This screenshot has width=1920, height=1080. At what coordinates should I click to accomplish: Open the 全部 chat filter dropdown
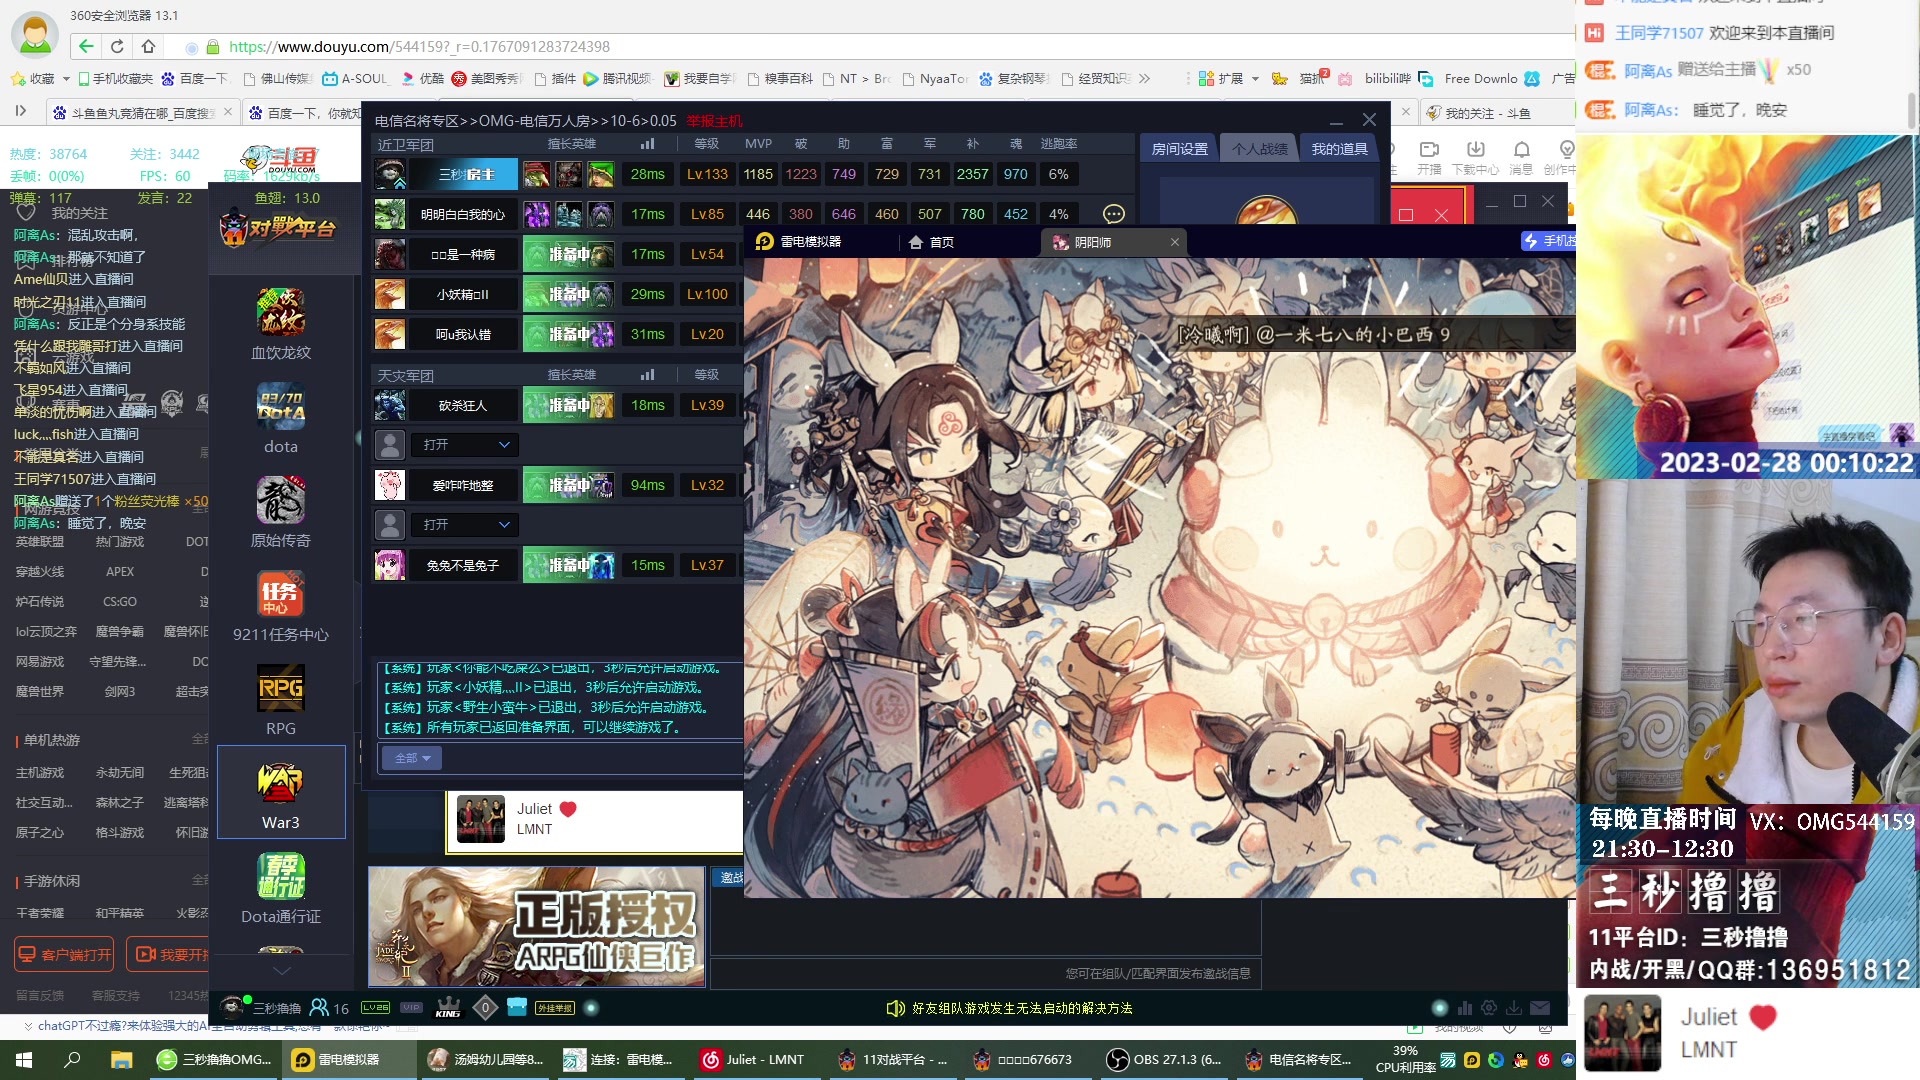(x=412, y=758)
